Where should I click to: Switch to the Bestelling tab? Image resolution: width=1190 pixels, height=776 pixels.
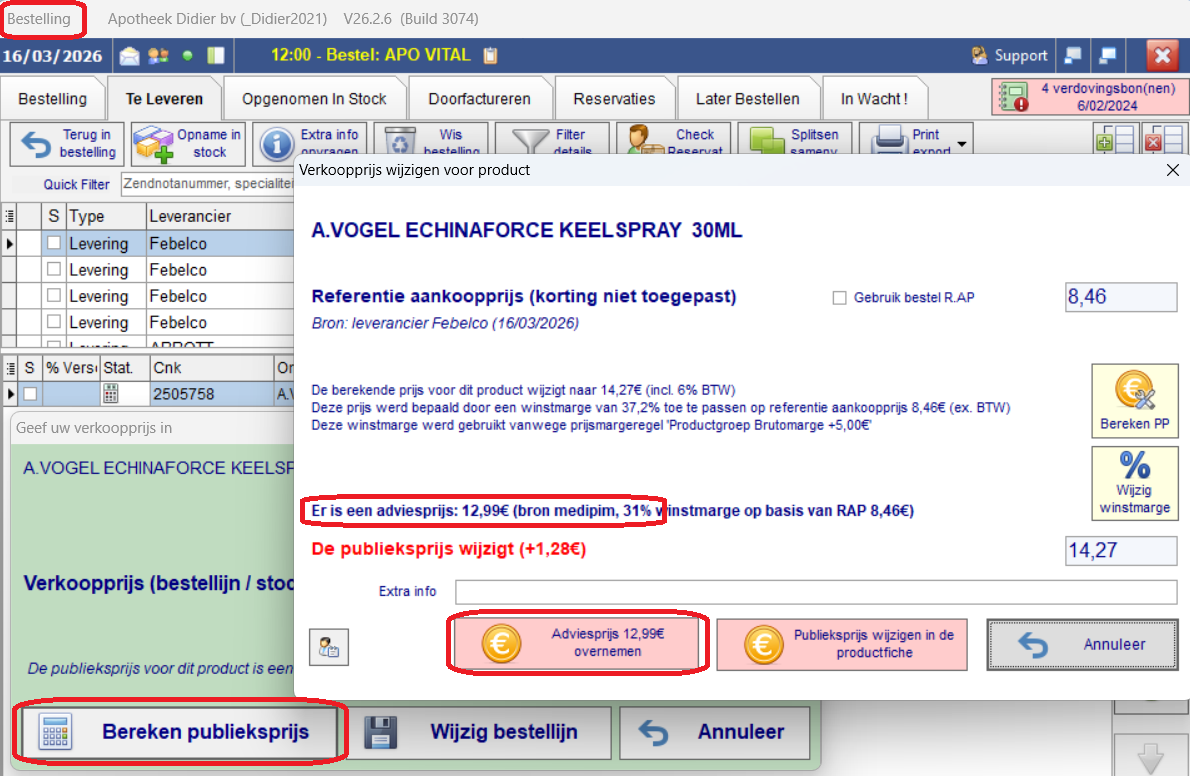52,99
